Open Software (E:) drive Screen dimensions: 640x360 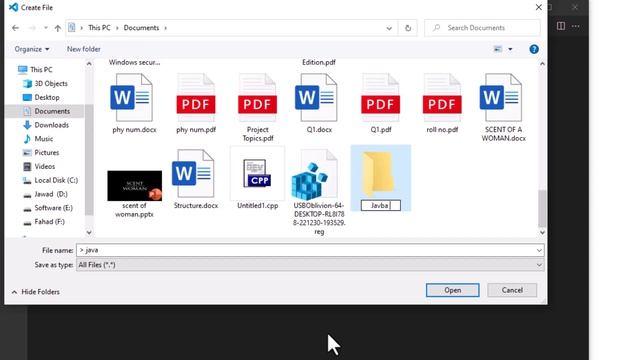(x=48, y=208)
